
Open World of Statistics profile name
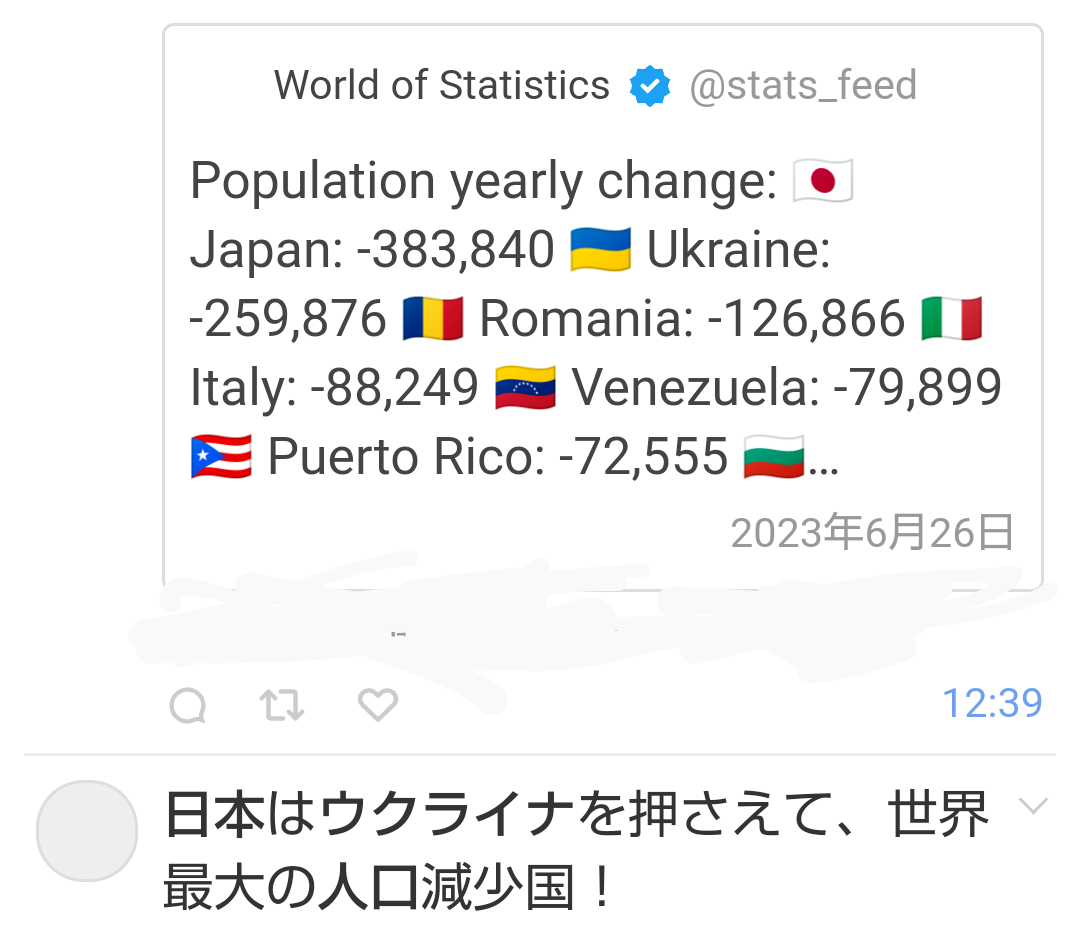click(x=442, y=85)
